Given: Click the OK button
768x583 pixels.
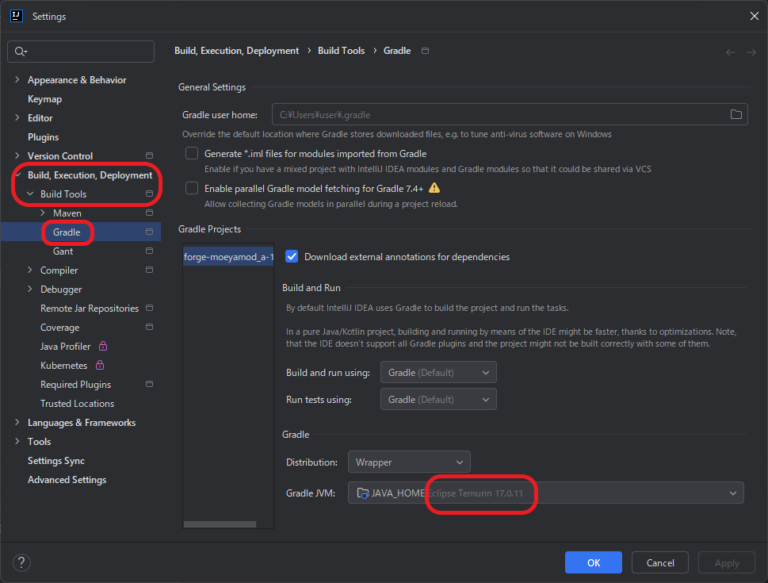Looking at the screenshot, I should pos(593,563).
